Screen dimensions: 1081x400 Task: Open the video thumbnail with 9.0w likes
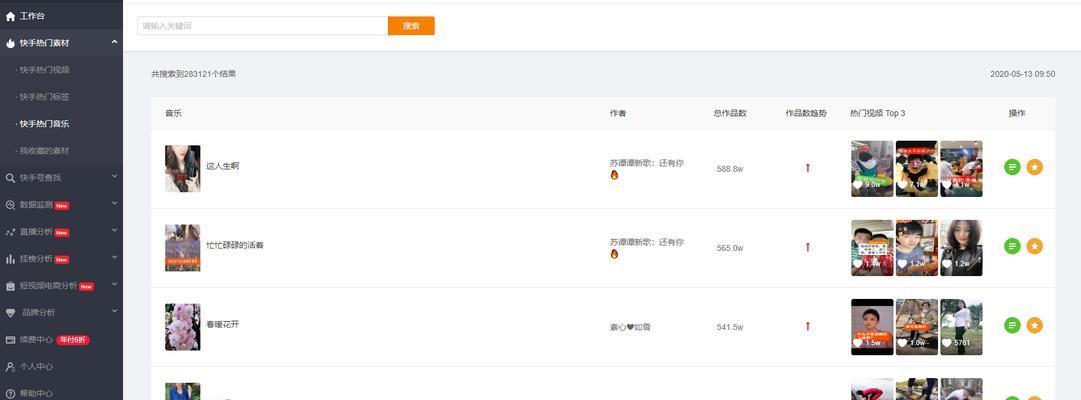[x=872, y=169]
